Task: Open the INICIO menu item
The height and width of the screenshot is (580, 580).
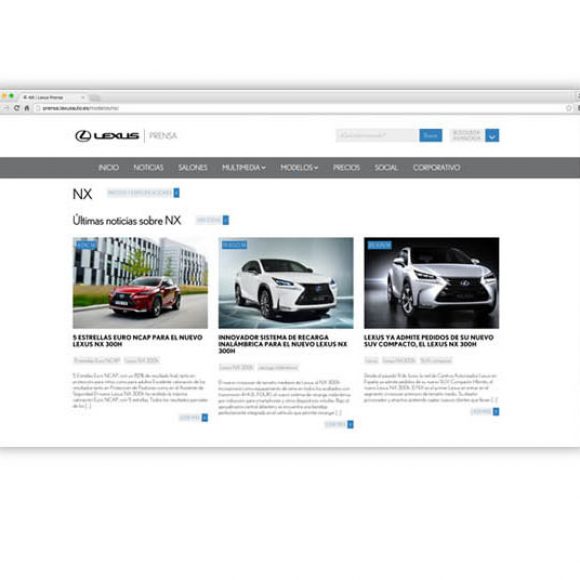Action: 108,168
